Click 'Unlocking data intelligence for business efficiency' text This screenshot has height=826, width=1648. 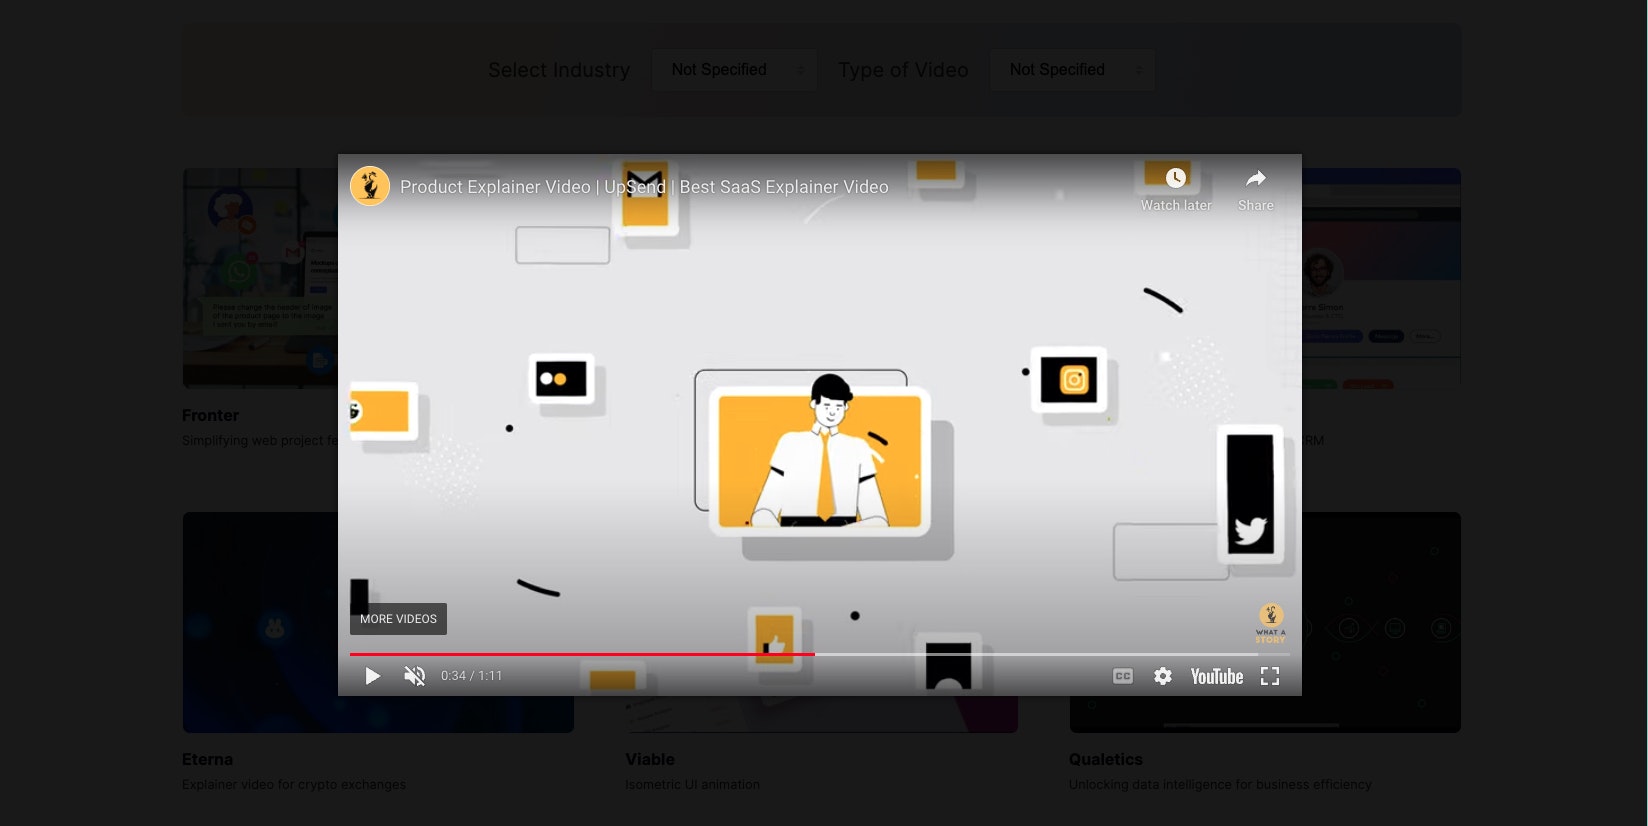click(x=1220, y=784)
